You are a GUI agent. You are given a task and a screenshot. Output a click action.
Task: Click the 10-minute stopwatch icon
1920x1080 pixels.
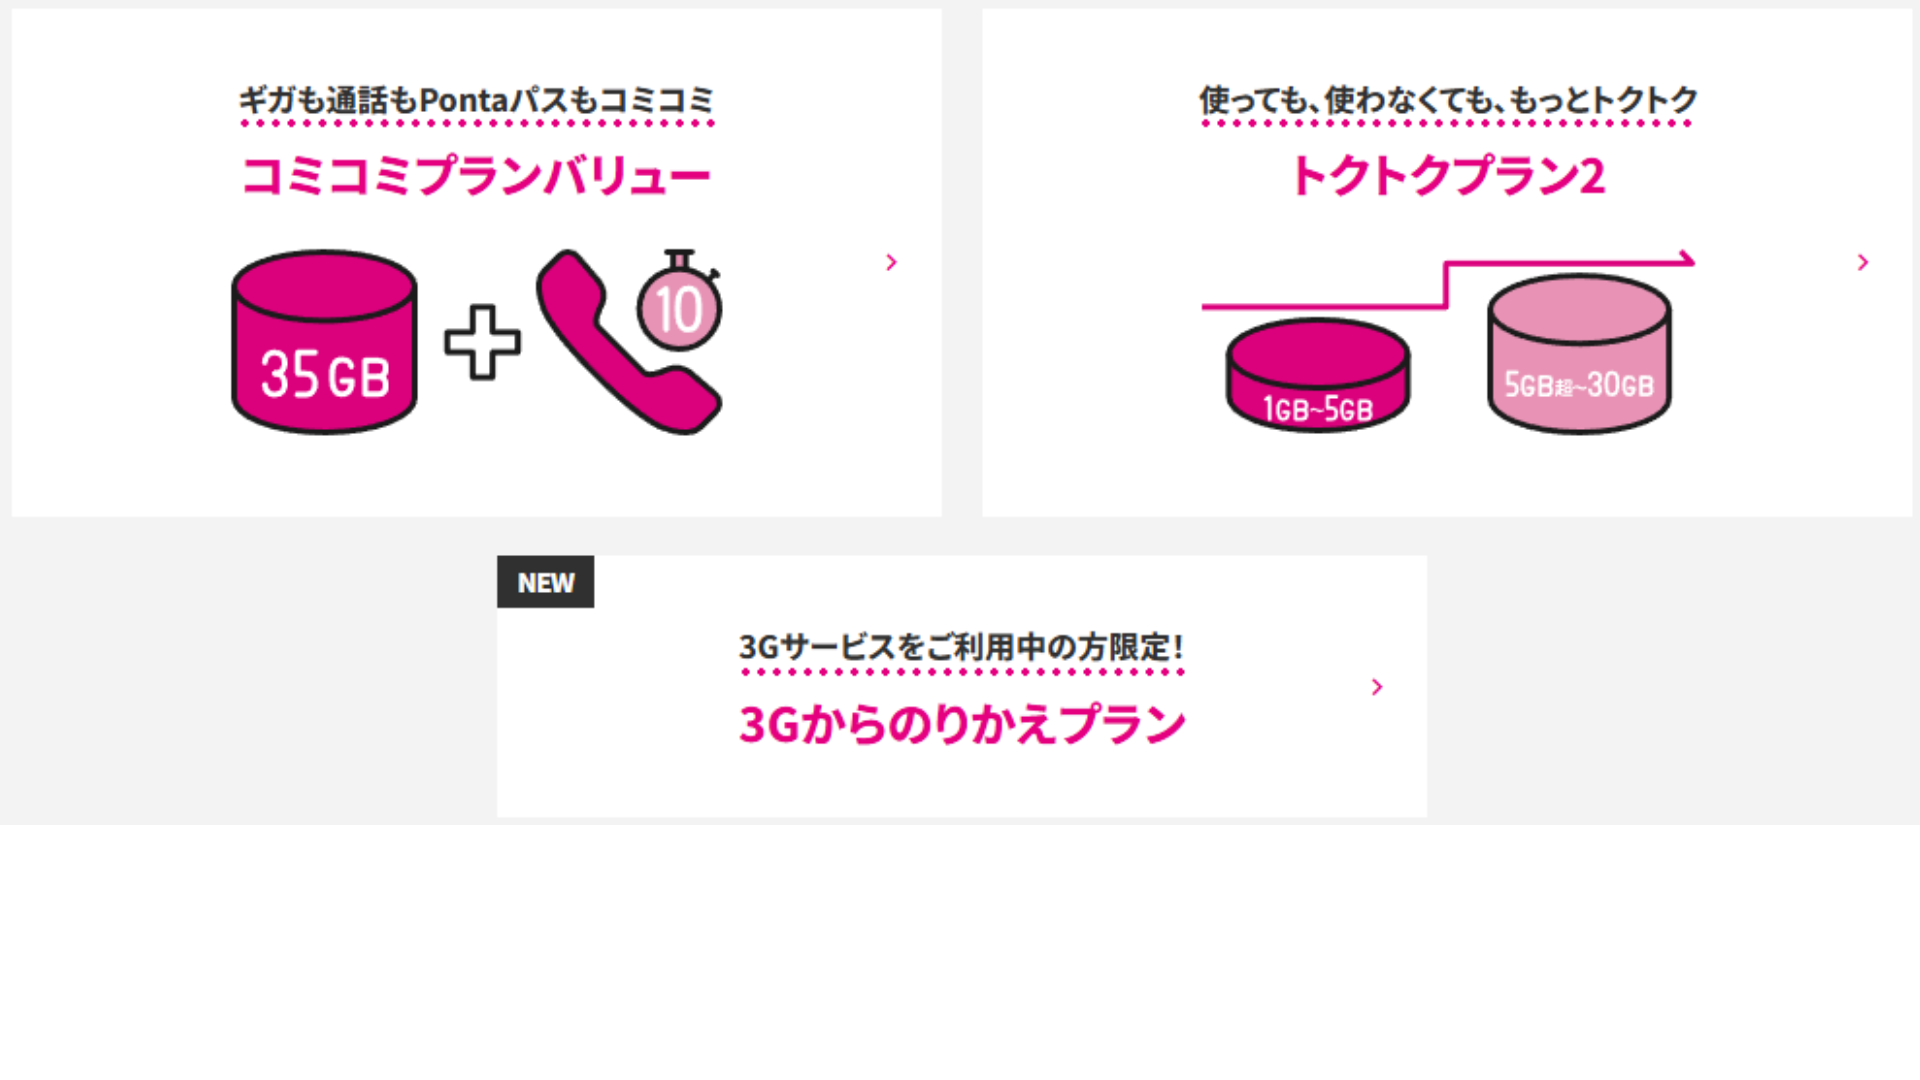(681, 299)
